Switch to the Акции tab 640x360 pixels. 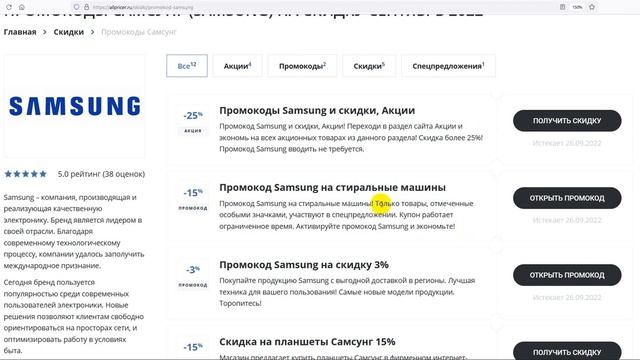pyautogui.click(x=238, y=66)
